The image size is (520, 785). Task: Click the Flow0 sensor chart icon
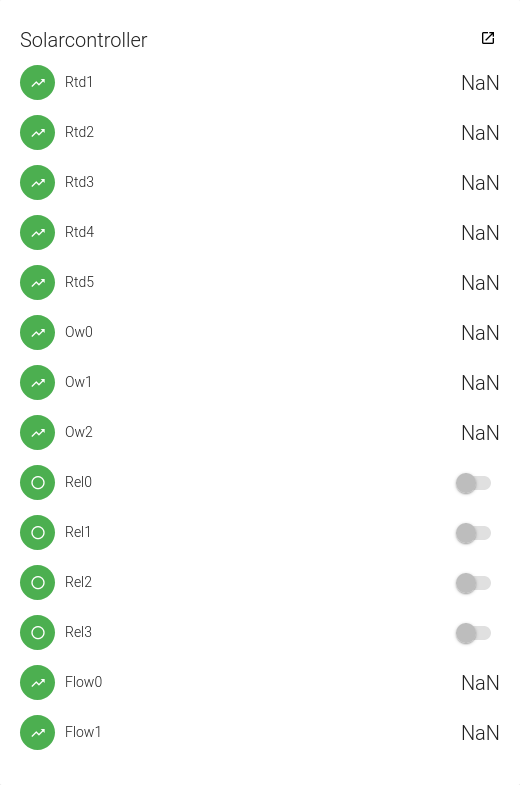pos(38,683)
